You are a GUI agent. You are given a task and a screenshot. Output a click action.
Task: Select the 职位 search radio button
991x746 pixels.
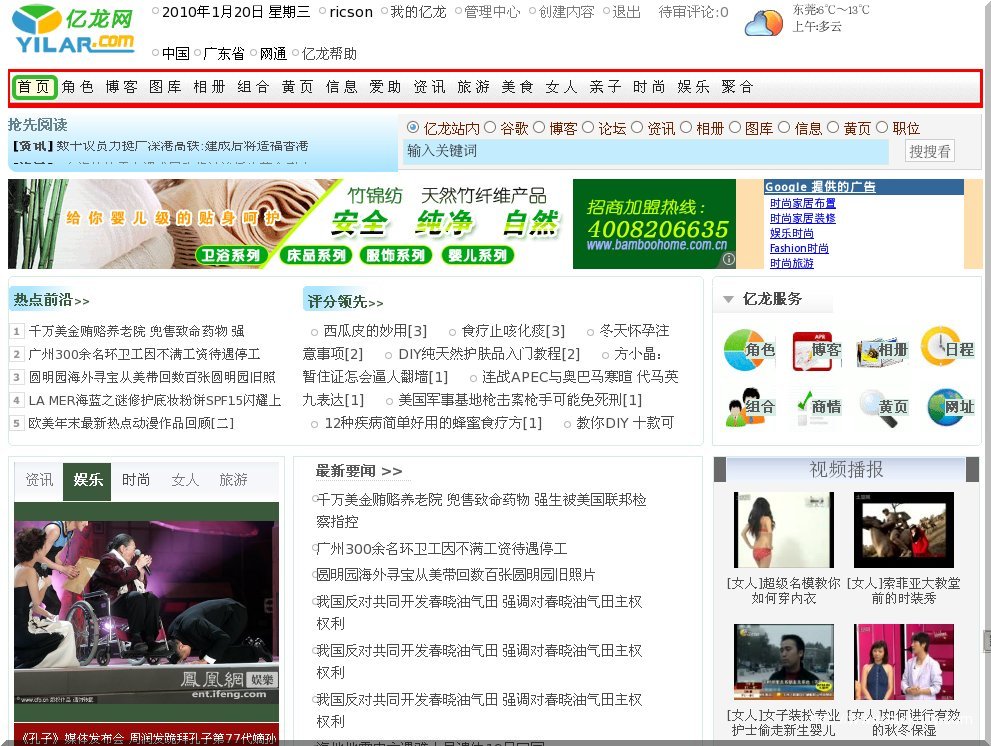[x=882, y=127]
